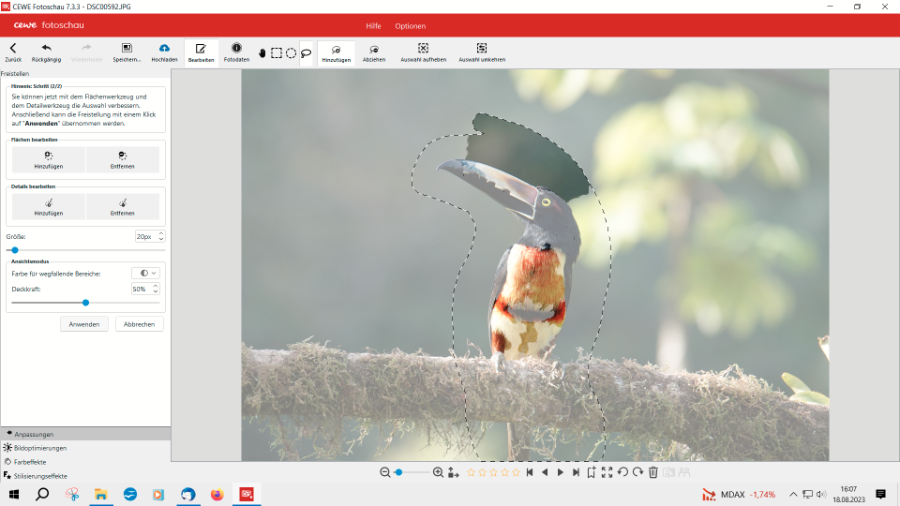Viewport: 900px width, 506px height.
Task: Click the Hochladen upload icon
Action: click(x=164, y=52)
